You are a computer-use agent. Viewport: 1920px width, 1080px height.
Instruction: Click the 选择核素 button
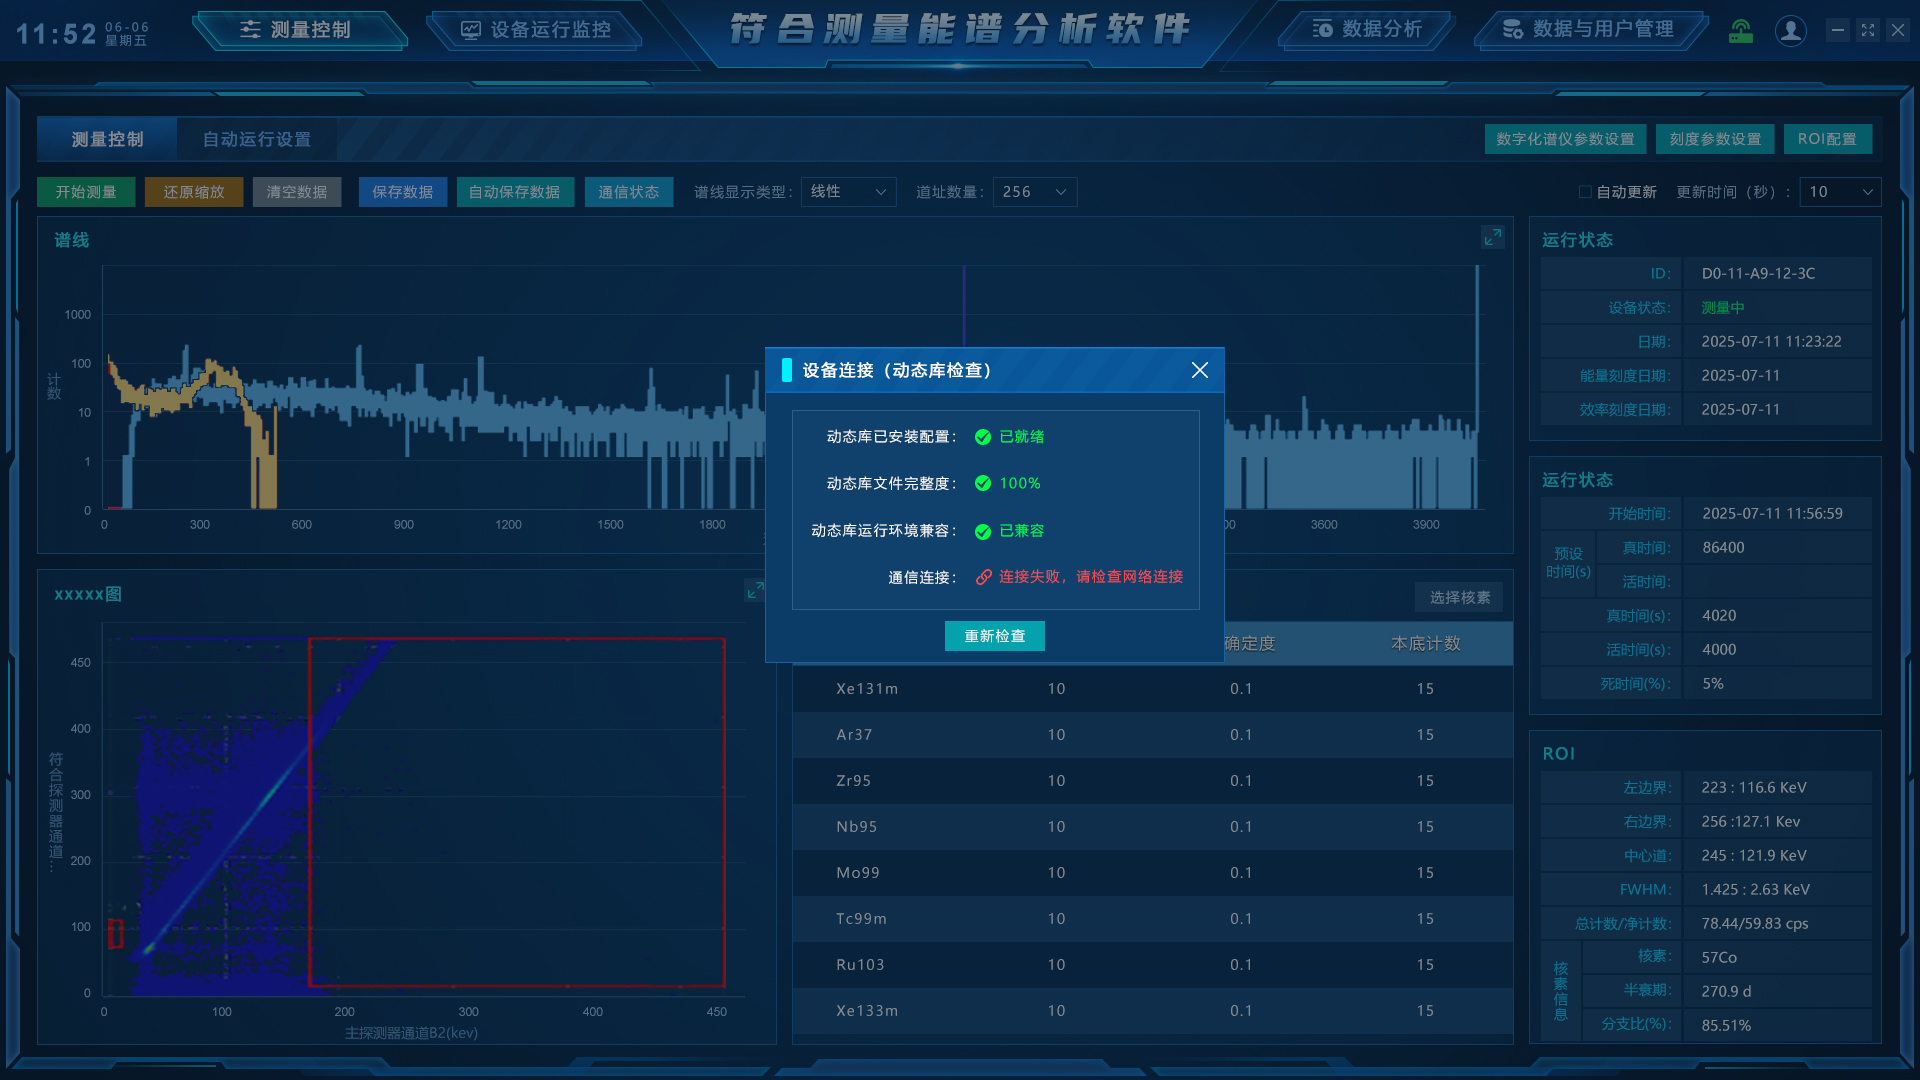(x=1459, y=597)
